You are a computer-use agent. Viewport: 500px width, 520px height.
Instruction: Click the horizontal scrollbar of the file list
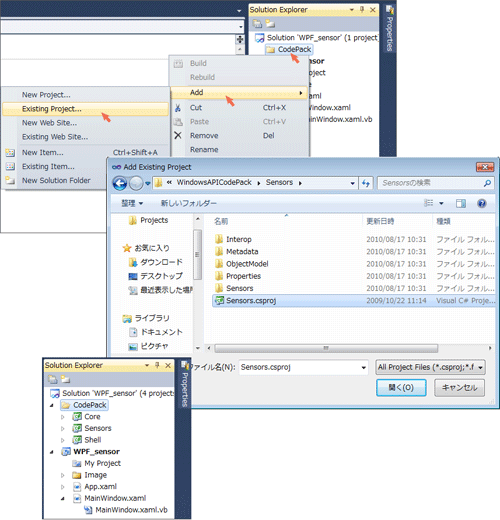326,348
